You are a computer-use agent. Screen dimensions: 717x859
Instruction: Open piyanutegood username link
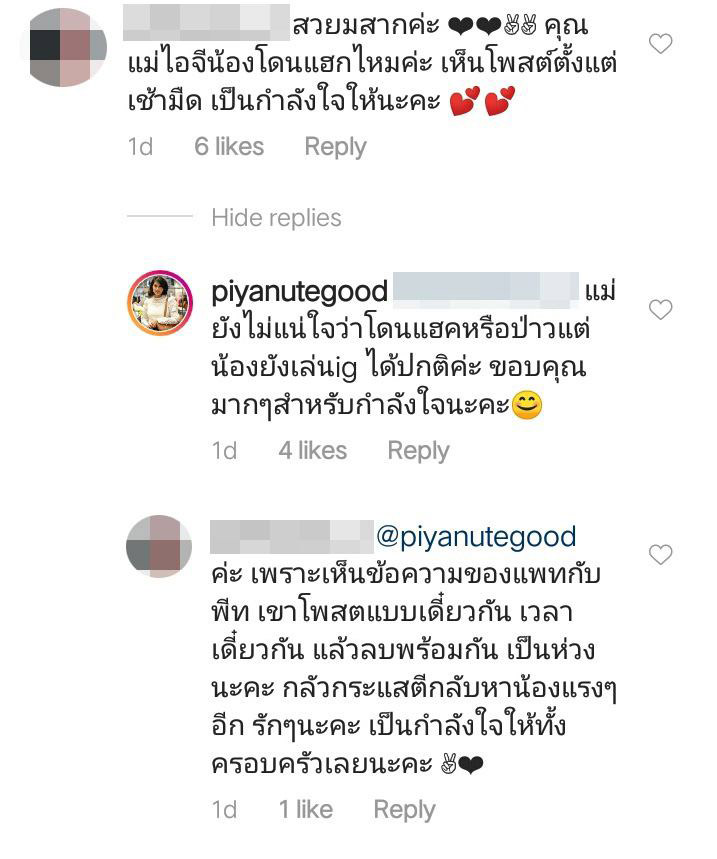pos(300,291)
